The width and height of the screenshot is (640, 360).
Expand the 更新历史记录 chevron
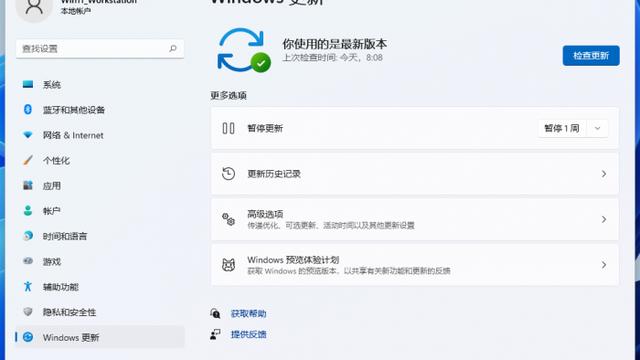604,174
